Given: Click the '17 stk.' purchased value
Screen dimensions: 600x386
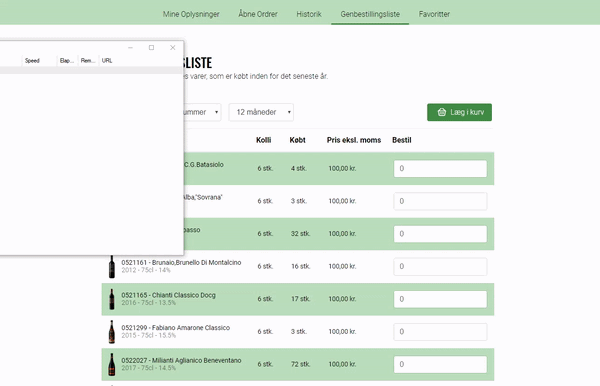Looking at the screenshot, I should click(x=300, y=299).
